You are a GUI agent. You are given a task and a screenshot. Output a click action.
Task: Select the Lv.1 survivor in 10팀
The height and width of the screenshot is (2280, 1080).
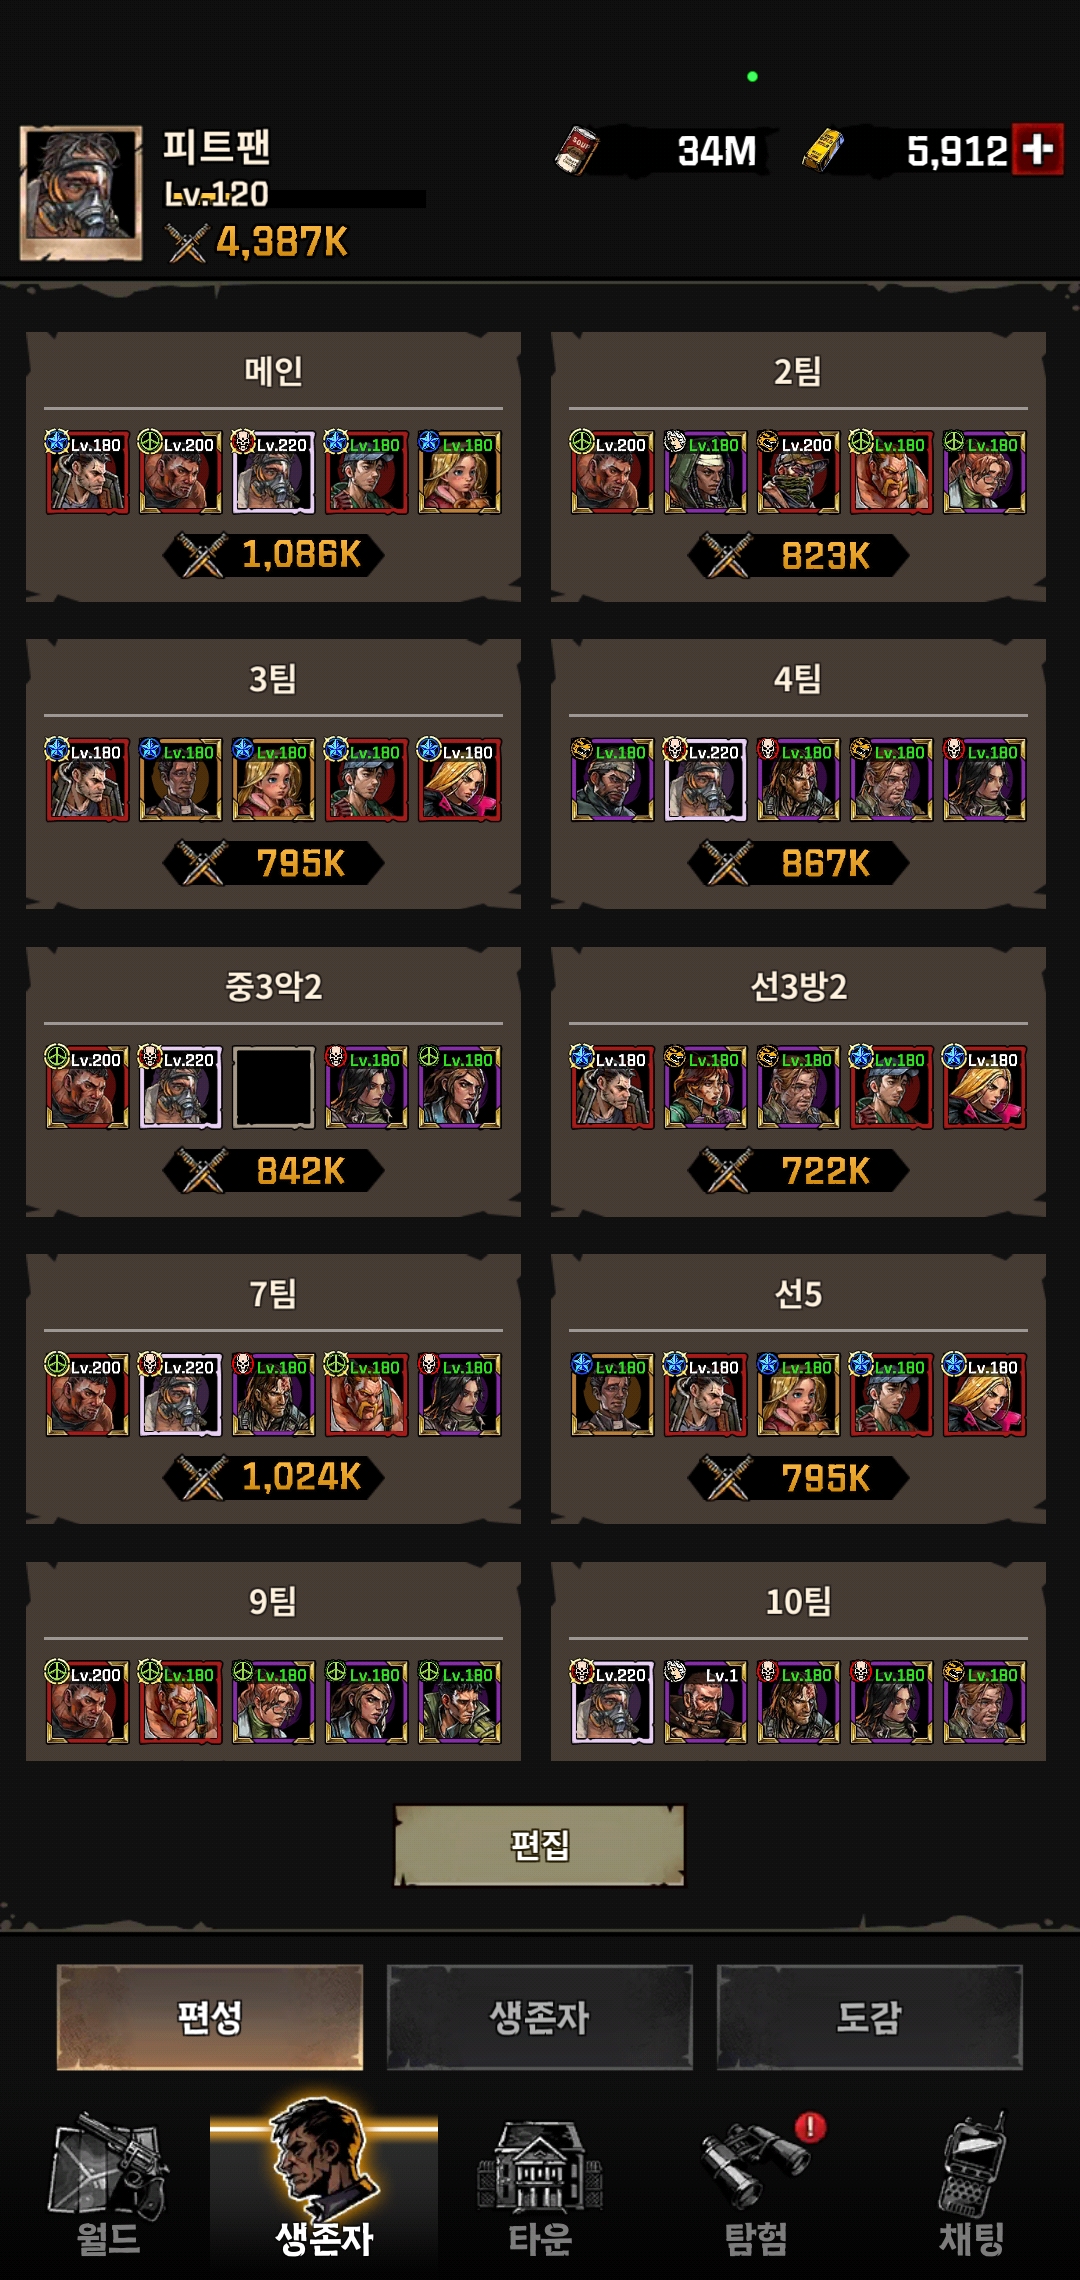point(705,1702)
